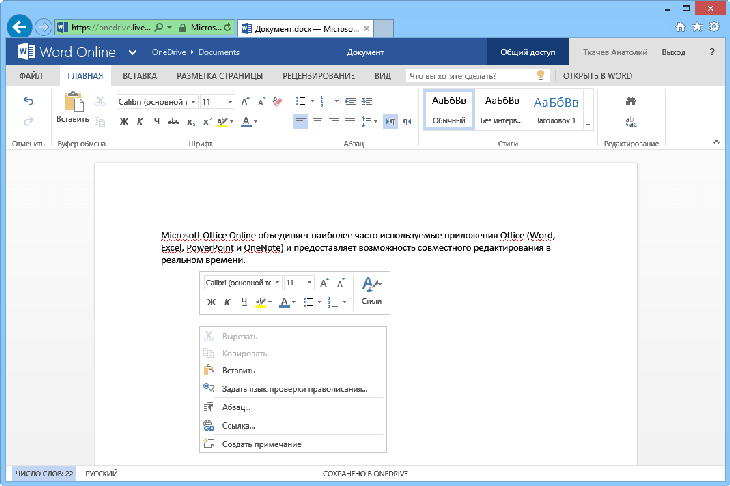The width and height of the screenshot is (730, 486).
Task: Click the Вставить paste clipboard icon in ribbon
Action: 74,101
